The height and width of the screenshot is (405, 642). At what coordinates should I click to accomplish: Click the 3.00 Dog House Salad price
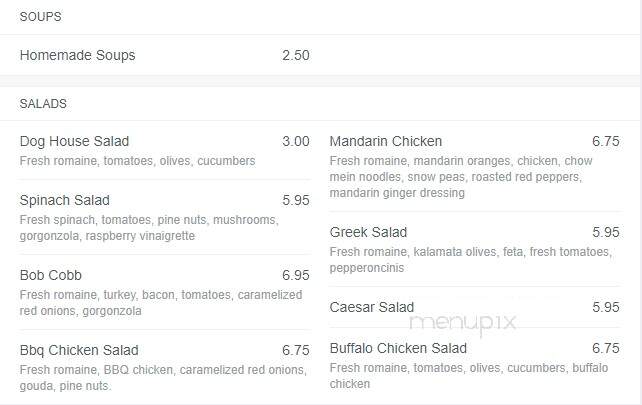click(296, 141)
